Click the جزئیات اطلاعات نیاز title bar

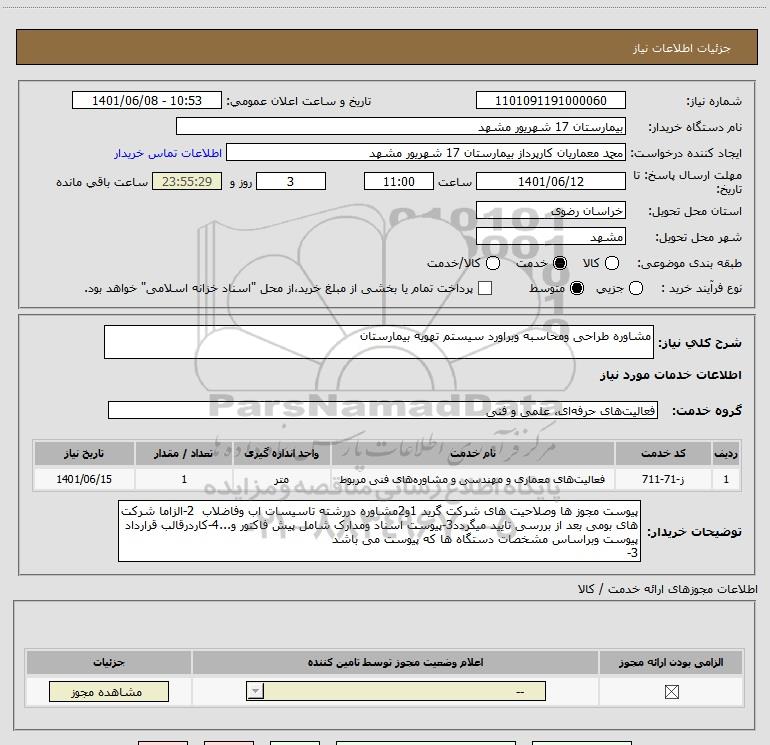pyautogui.click(x=386, y=47)
